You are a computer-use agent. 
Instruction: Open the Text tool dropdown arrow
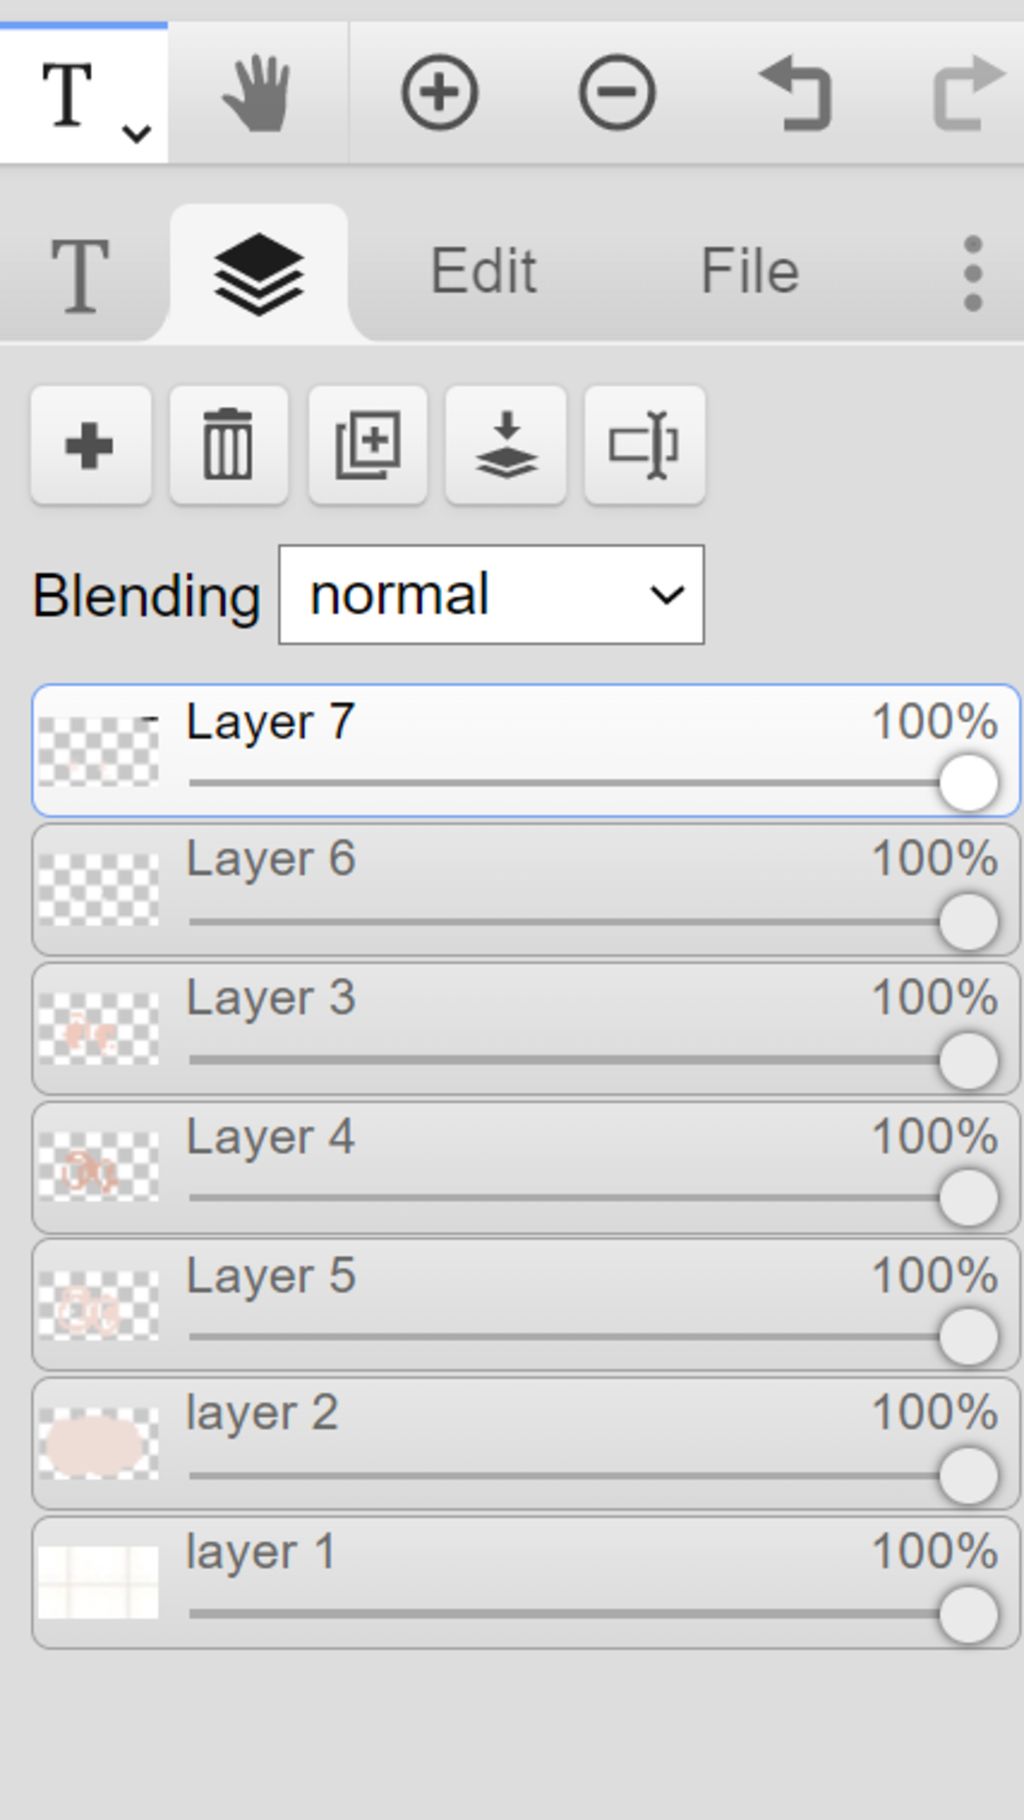137,132
